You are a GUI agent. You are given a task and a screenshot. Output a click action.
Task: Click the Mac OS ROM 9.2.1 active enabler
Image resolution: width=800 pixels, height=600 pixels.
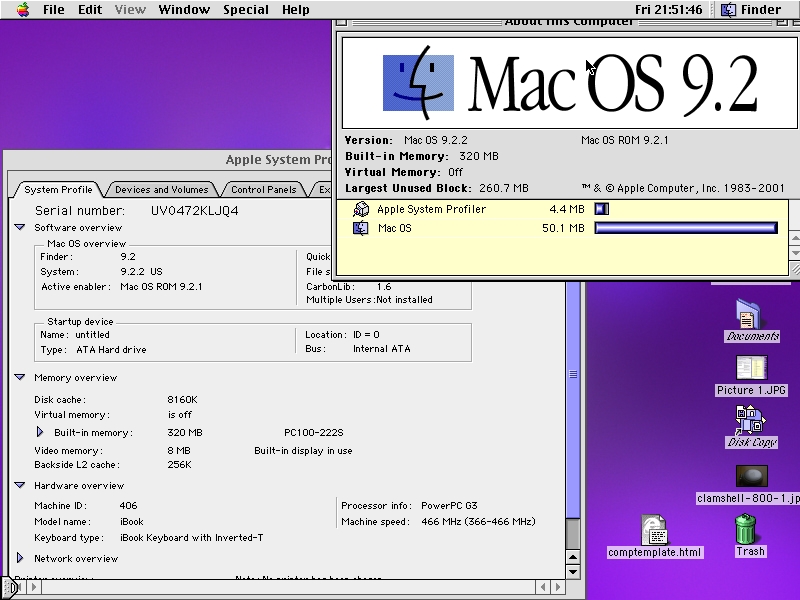(161, 287)
